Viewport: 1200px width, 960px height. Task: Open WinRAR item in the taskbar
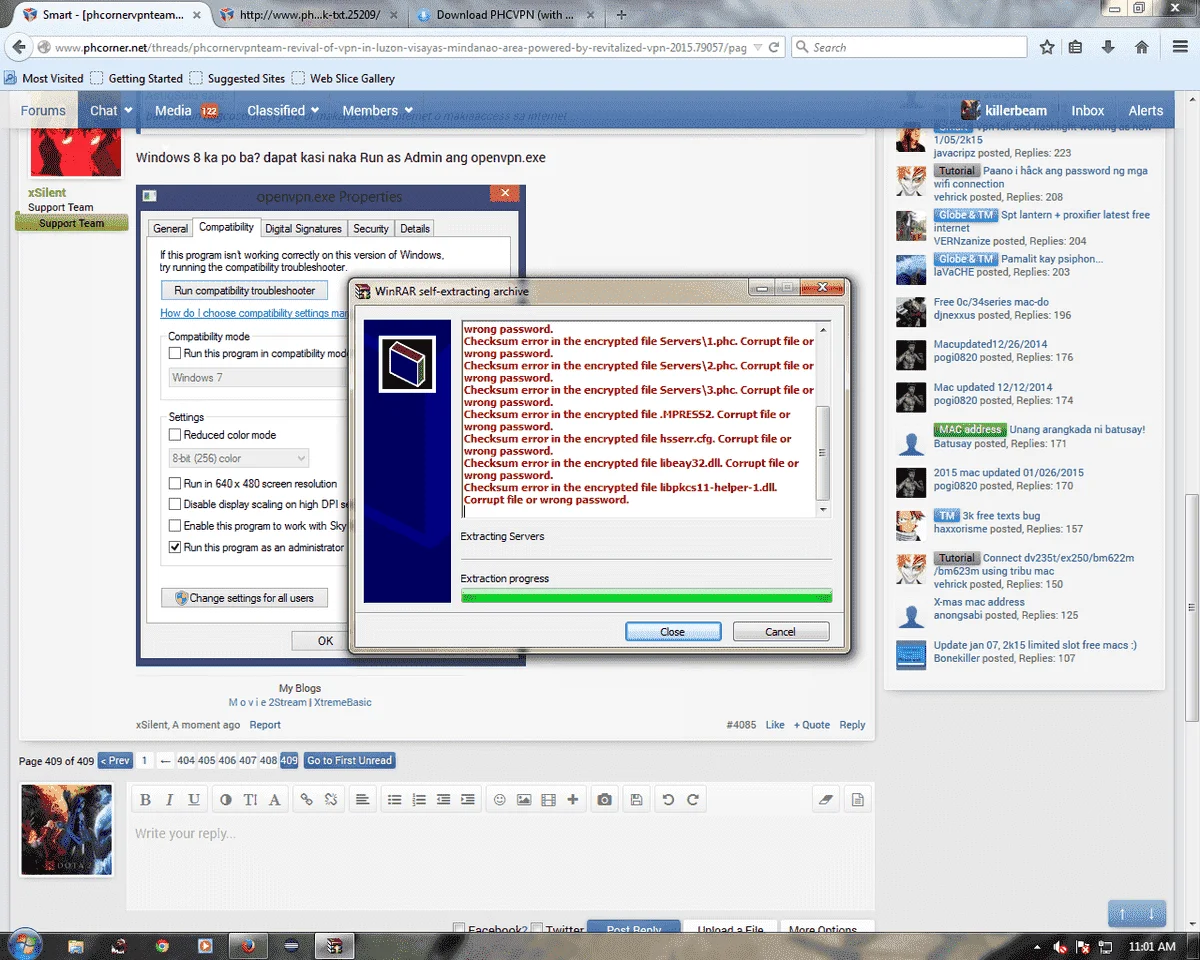click(x=335, y=945)
